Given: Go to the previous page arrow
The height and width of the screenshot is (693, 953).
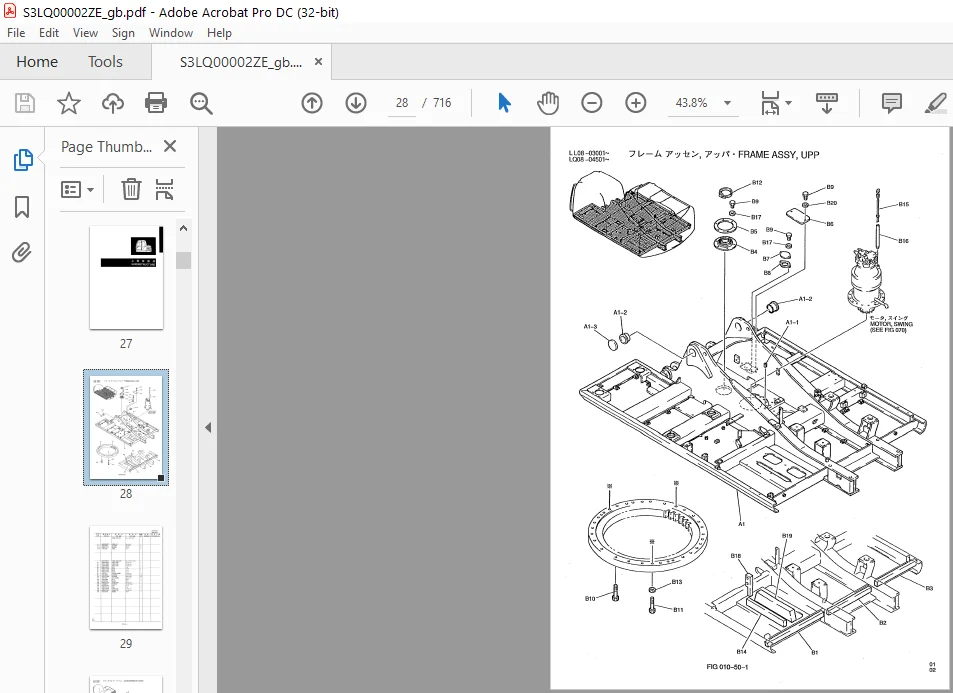Looking at the screenshot, I should point(312,103).
